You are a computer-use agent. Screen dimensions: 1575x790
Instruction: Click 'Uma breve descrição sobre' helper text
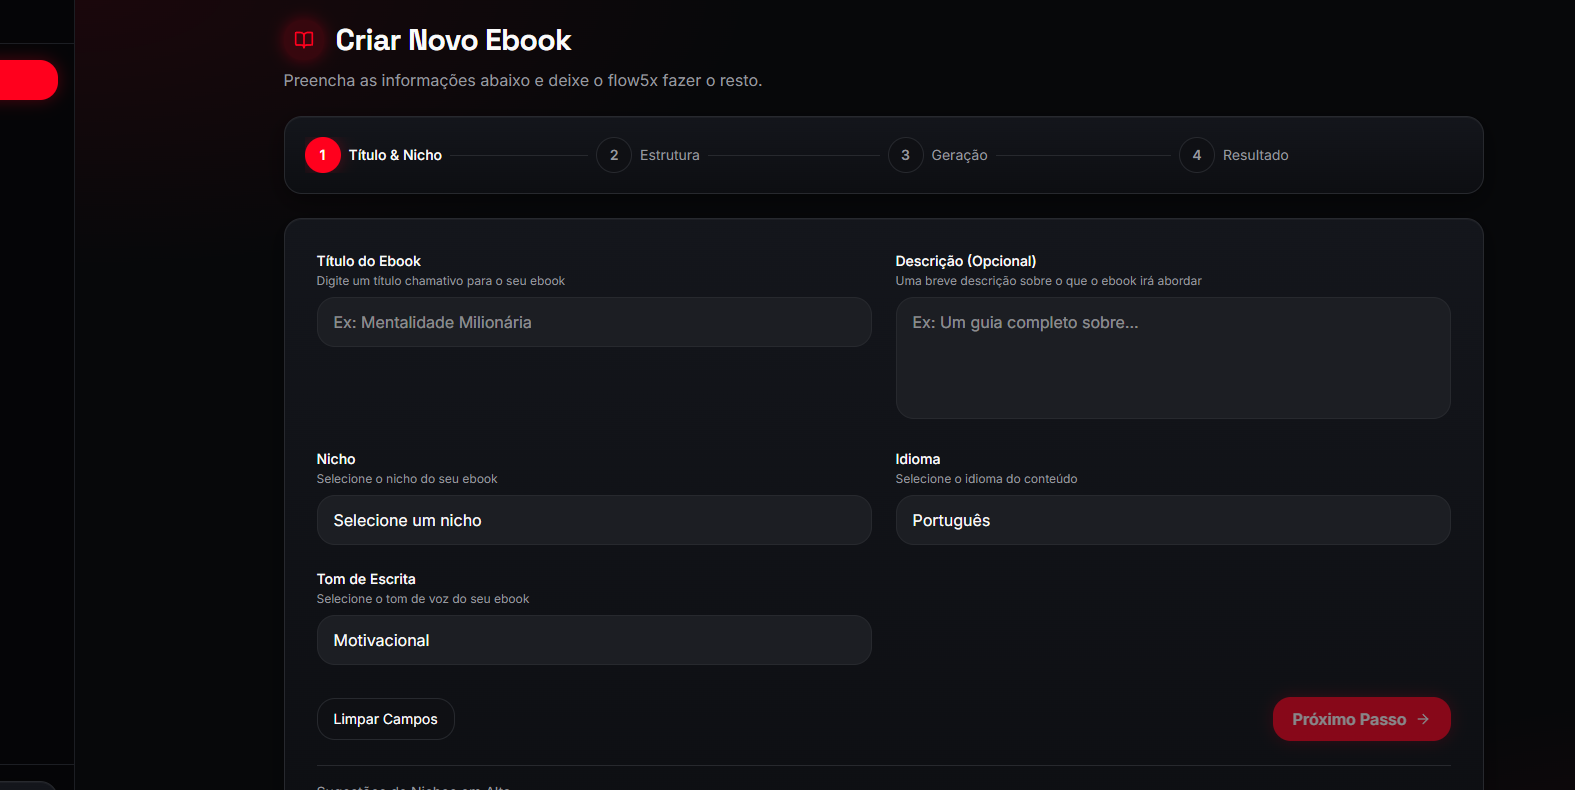1049,281
